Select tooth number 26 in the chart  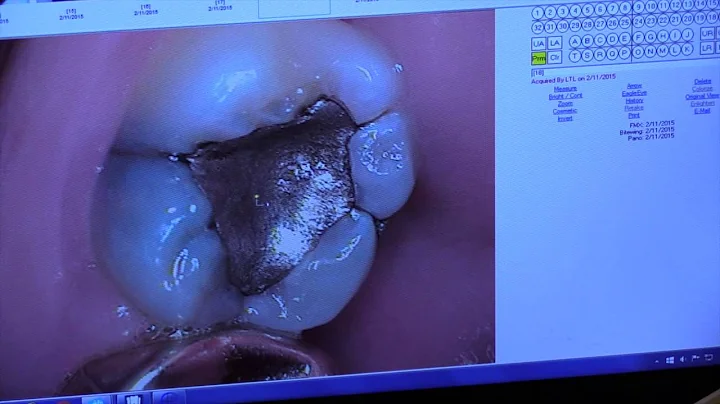click(x=613, y=23)
